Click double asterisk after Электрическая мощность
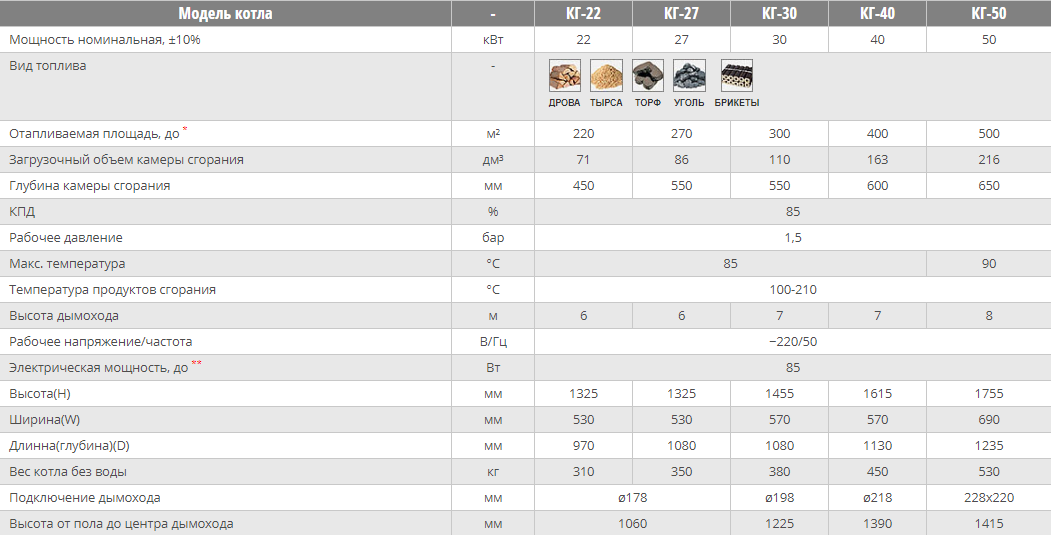 point(196,364)
